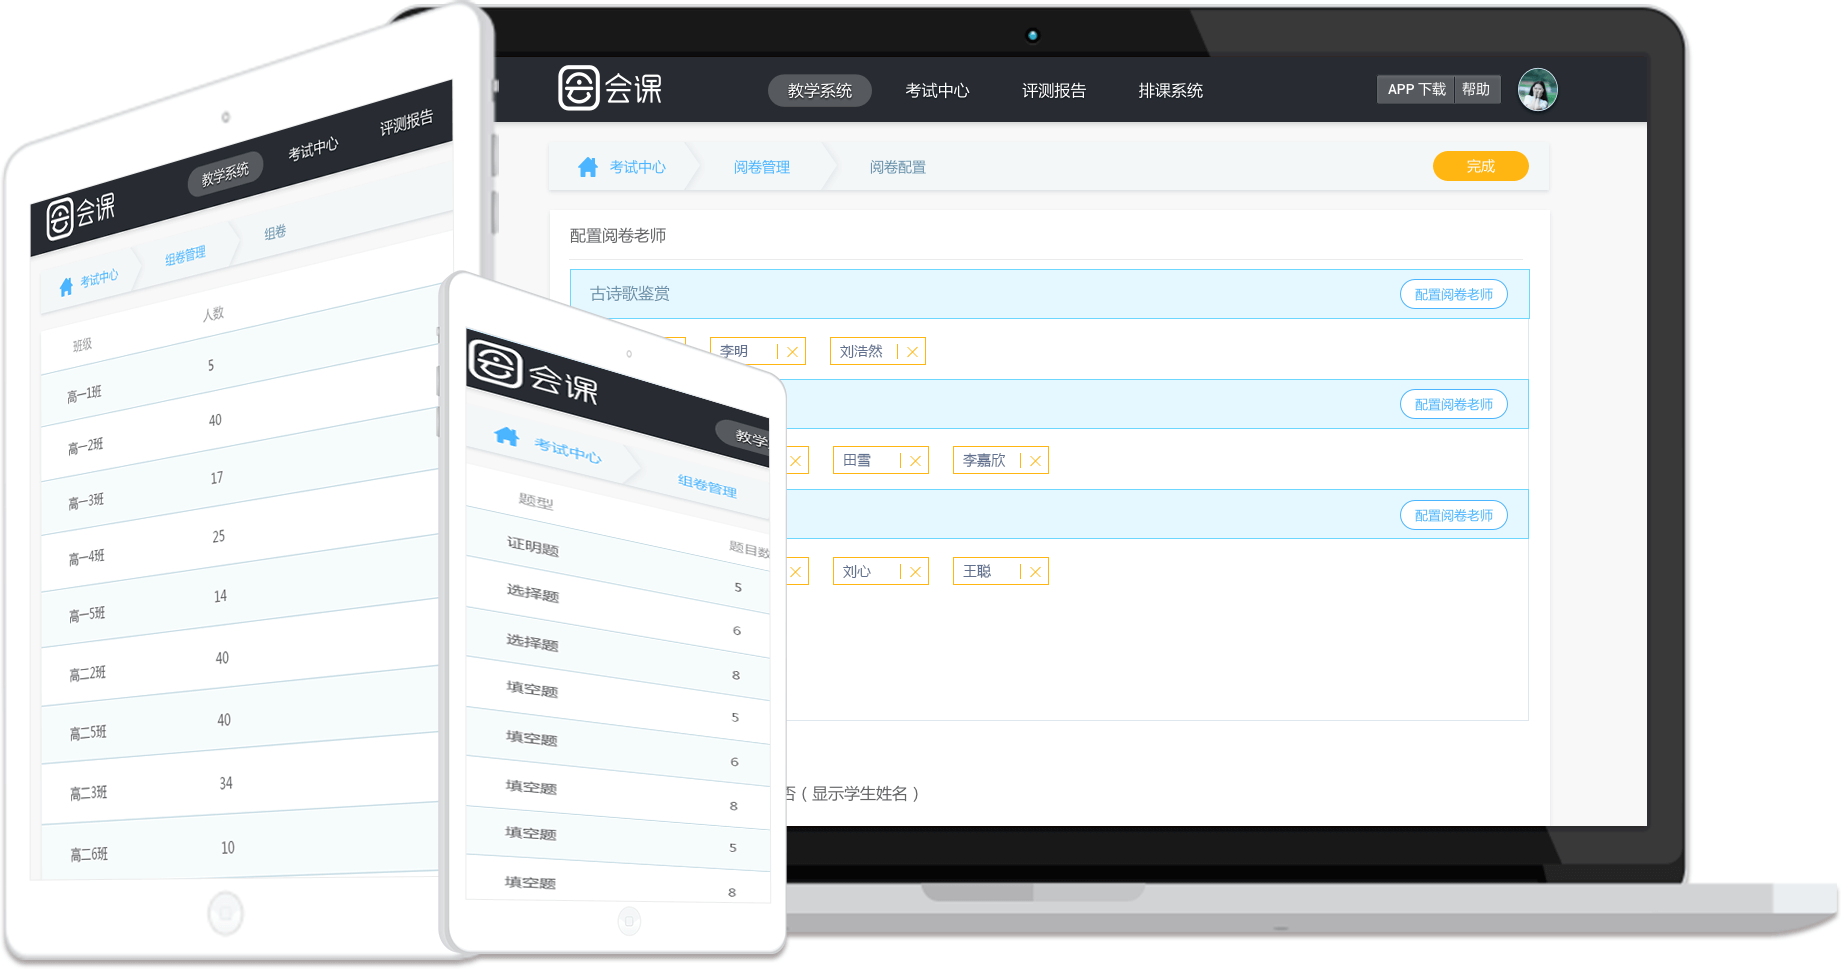This screenshot has width=1841, height=969.
Task: Select the 教学系统 tab on the laptop
Action: coord(820,91)
